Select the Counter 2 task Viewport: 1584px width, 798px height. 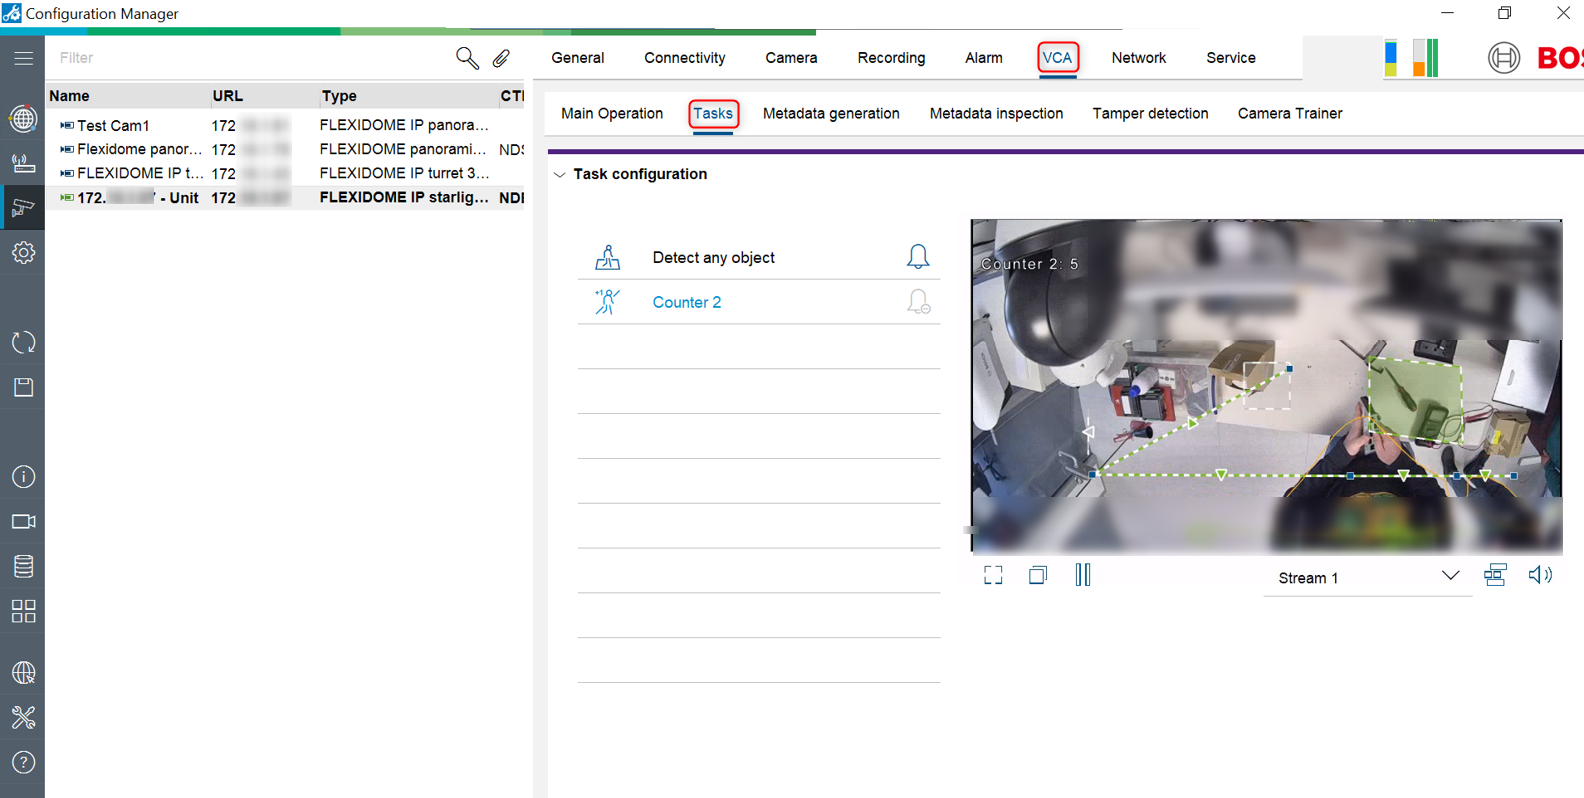(x=686, y=302)
